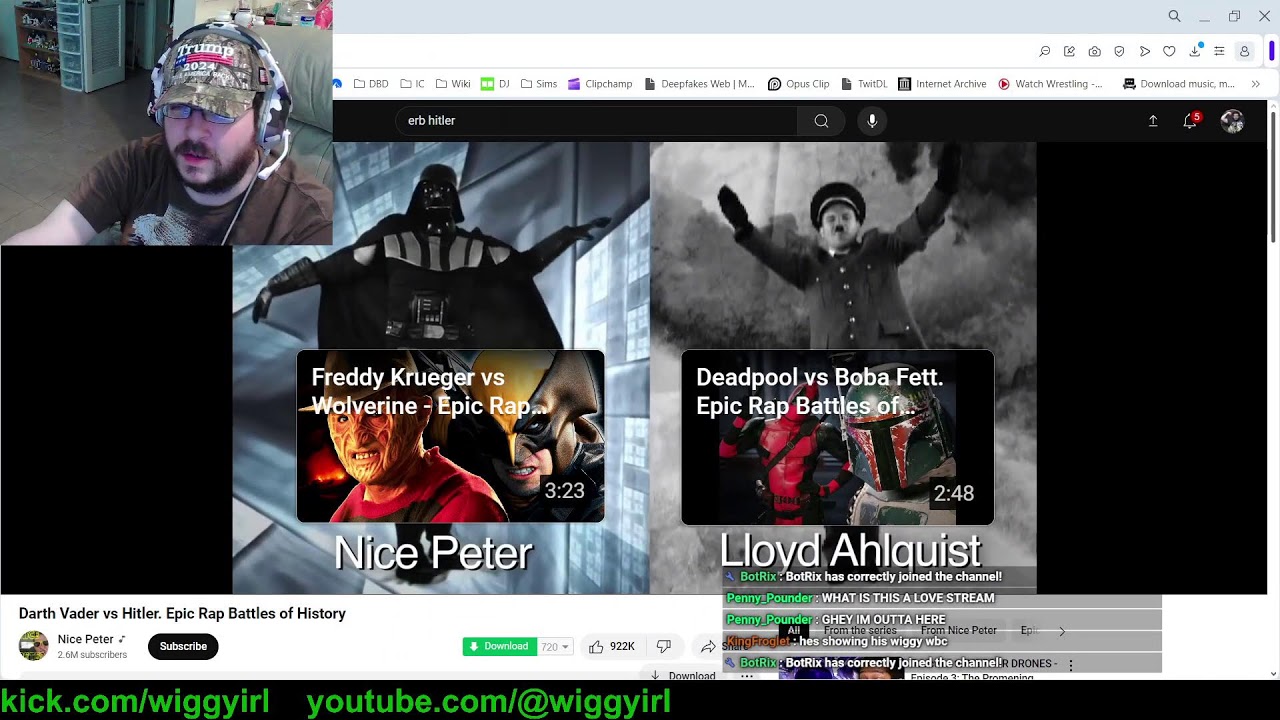Dislike the video with thumbs down
The height and width of the screenshot is (720, 1280).
(x=663, y=647)
